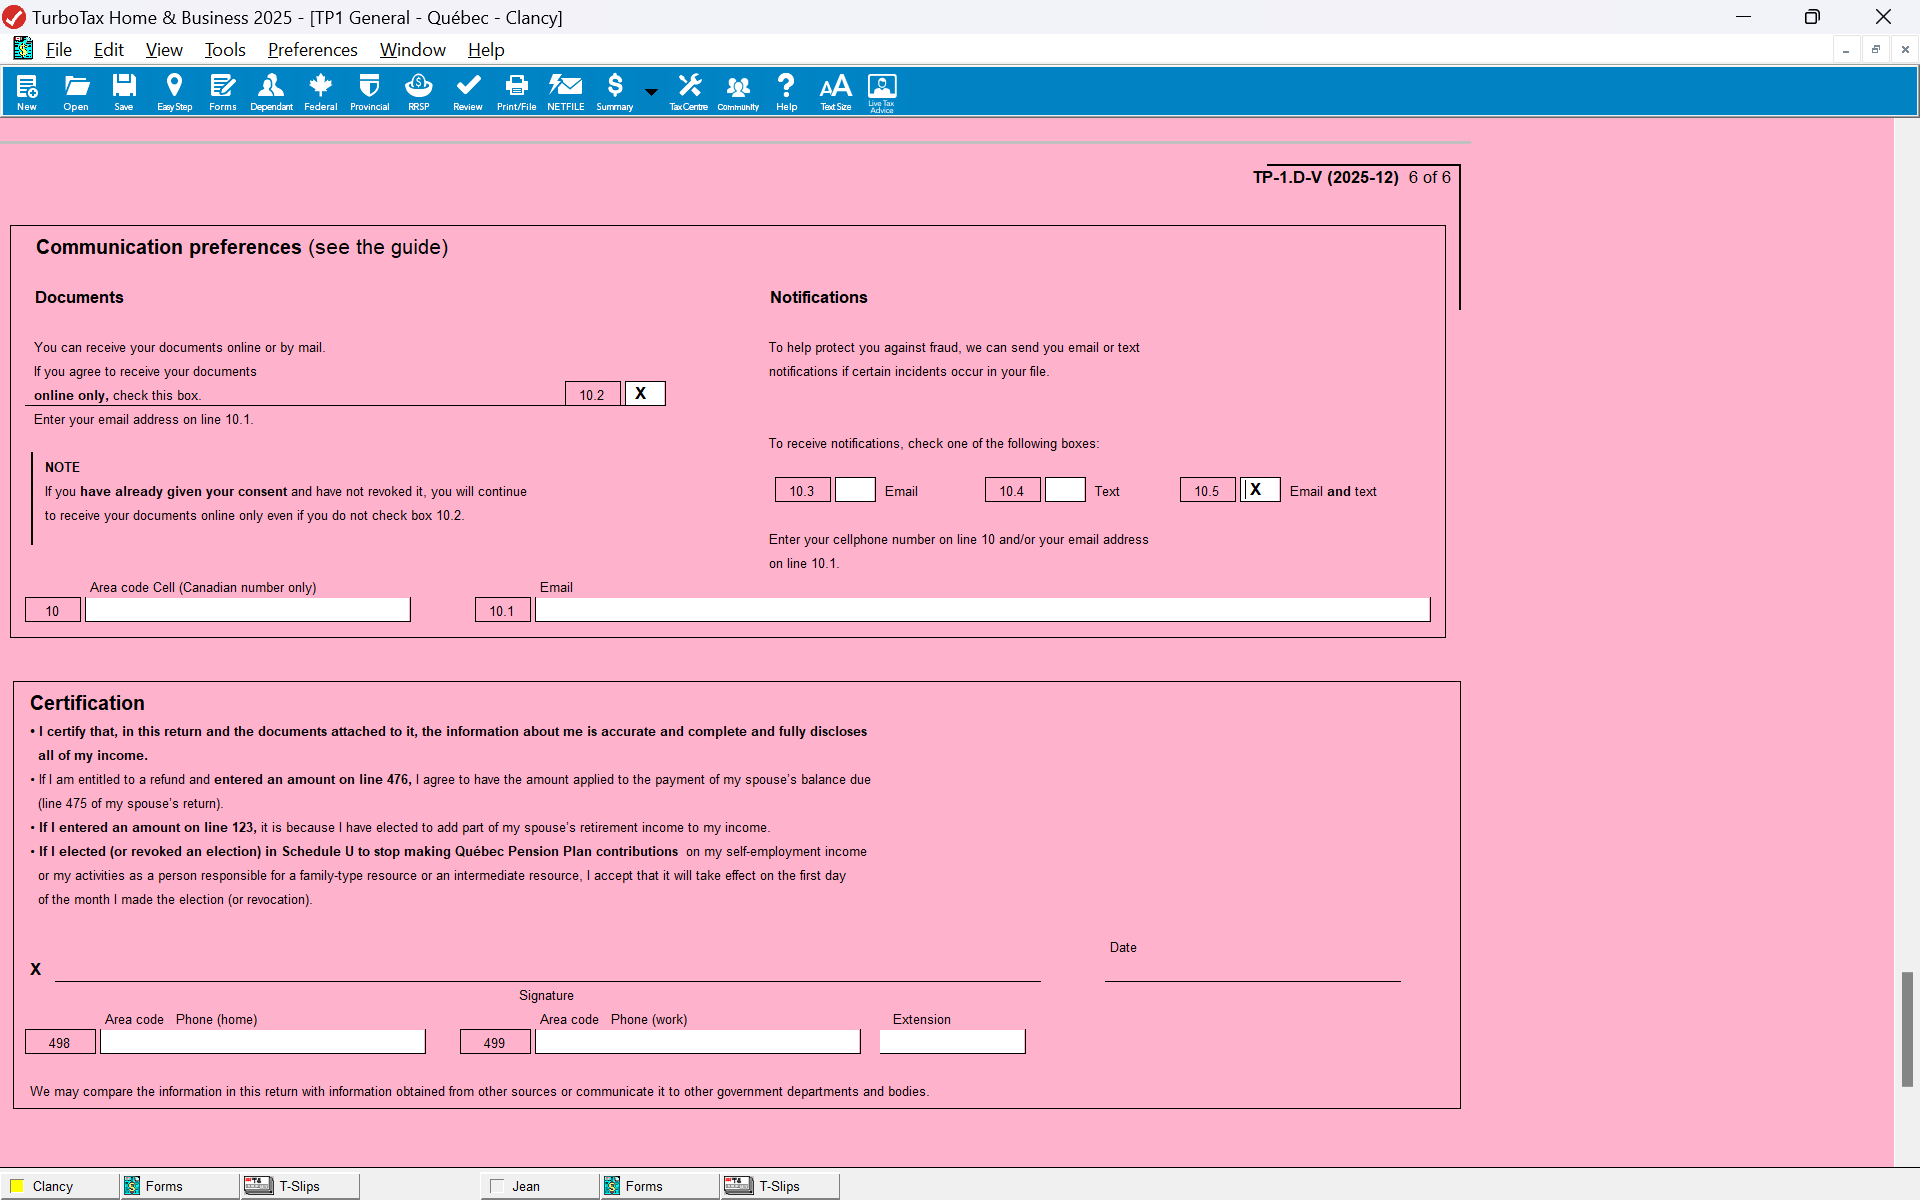Expand the Summary dropdown arrow

651,92
